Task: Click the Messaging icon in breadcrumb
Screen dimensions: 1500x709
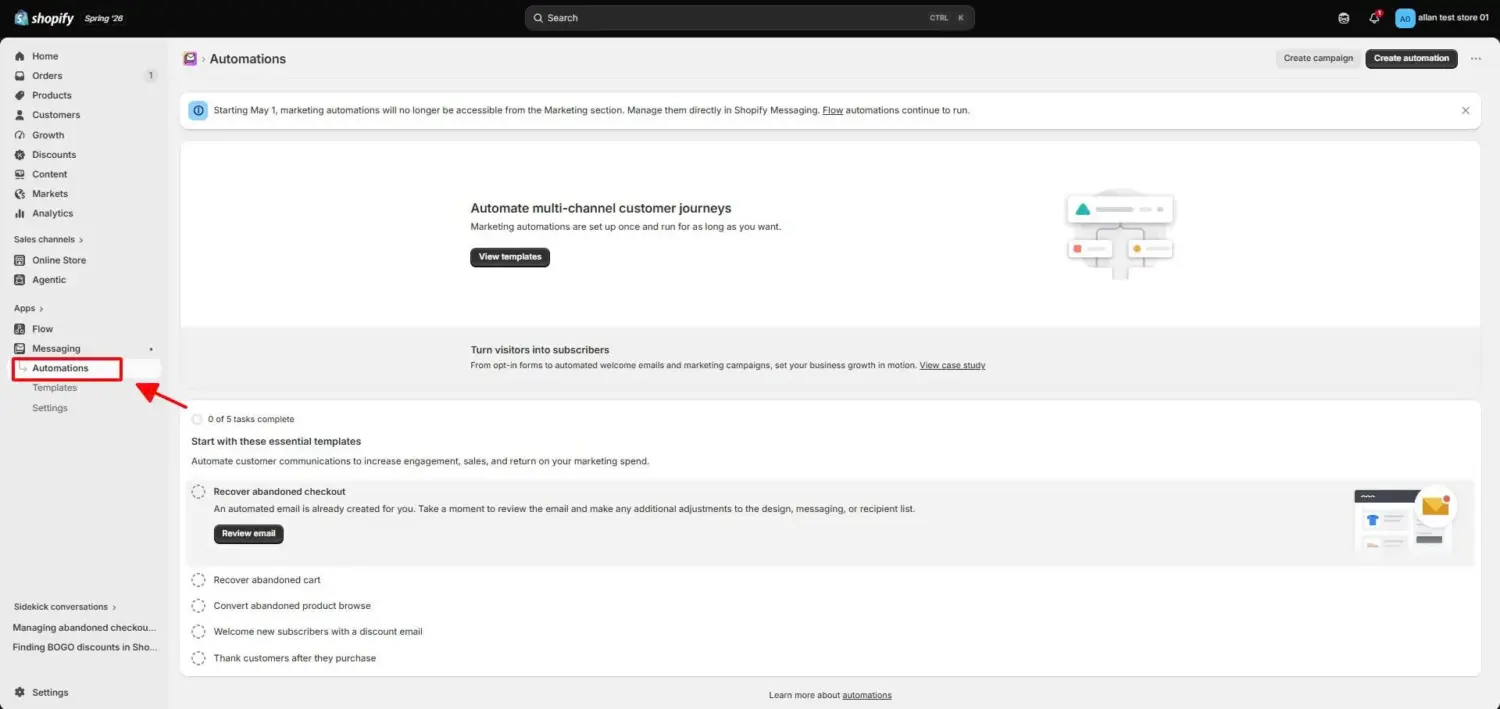Action: click(x=190, y=59)
